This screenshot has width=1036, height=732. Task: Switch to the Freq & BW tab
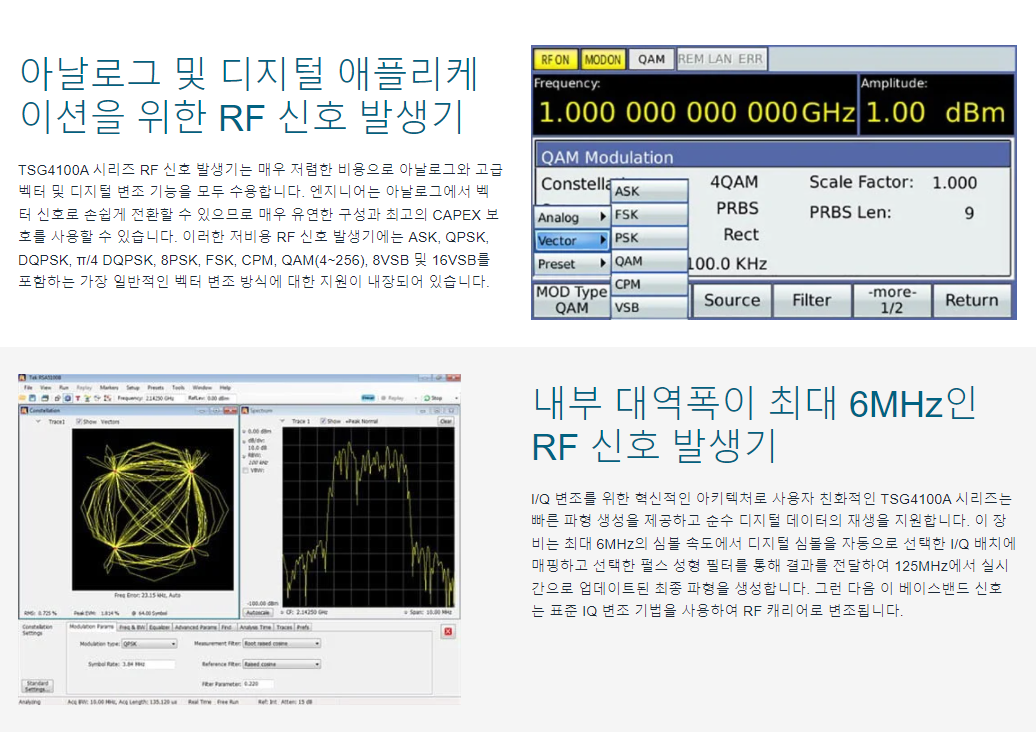point(132,627)
